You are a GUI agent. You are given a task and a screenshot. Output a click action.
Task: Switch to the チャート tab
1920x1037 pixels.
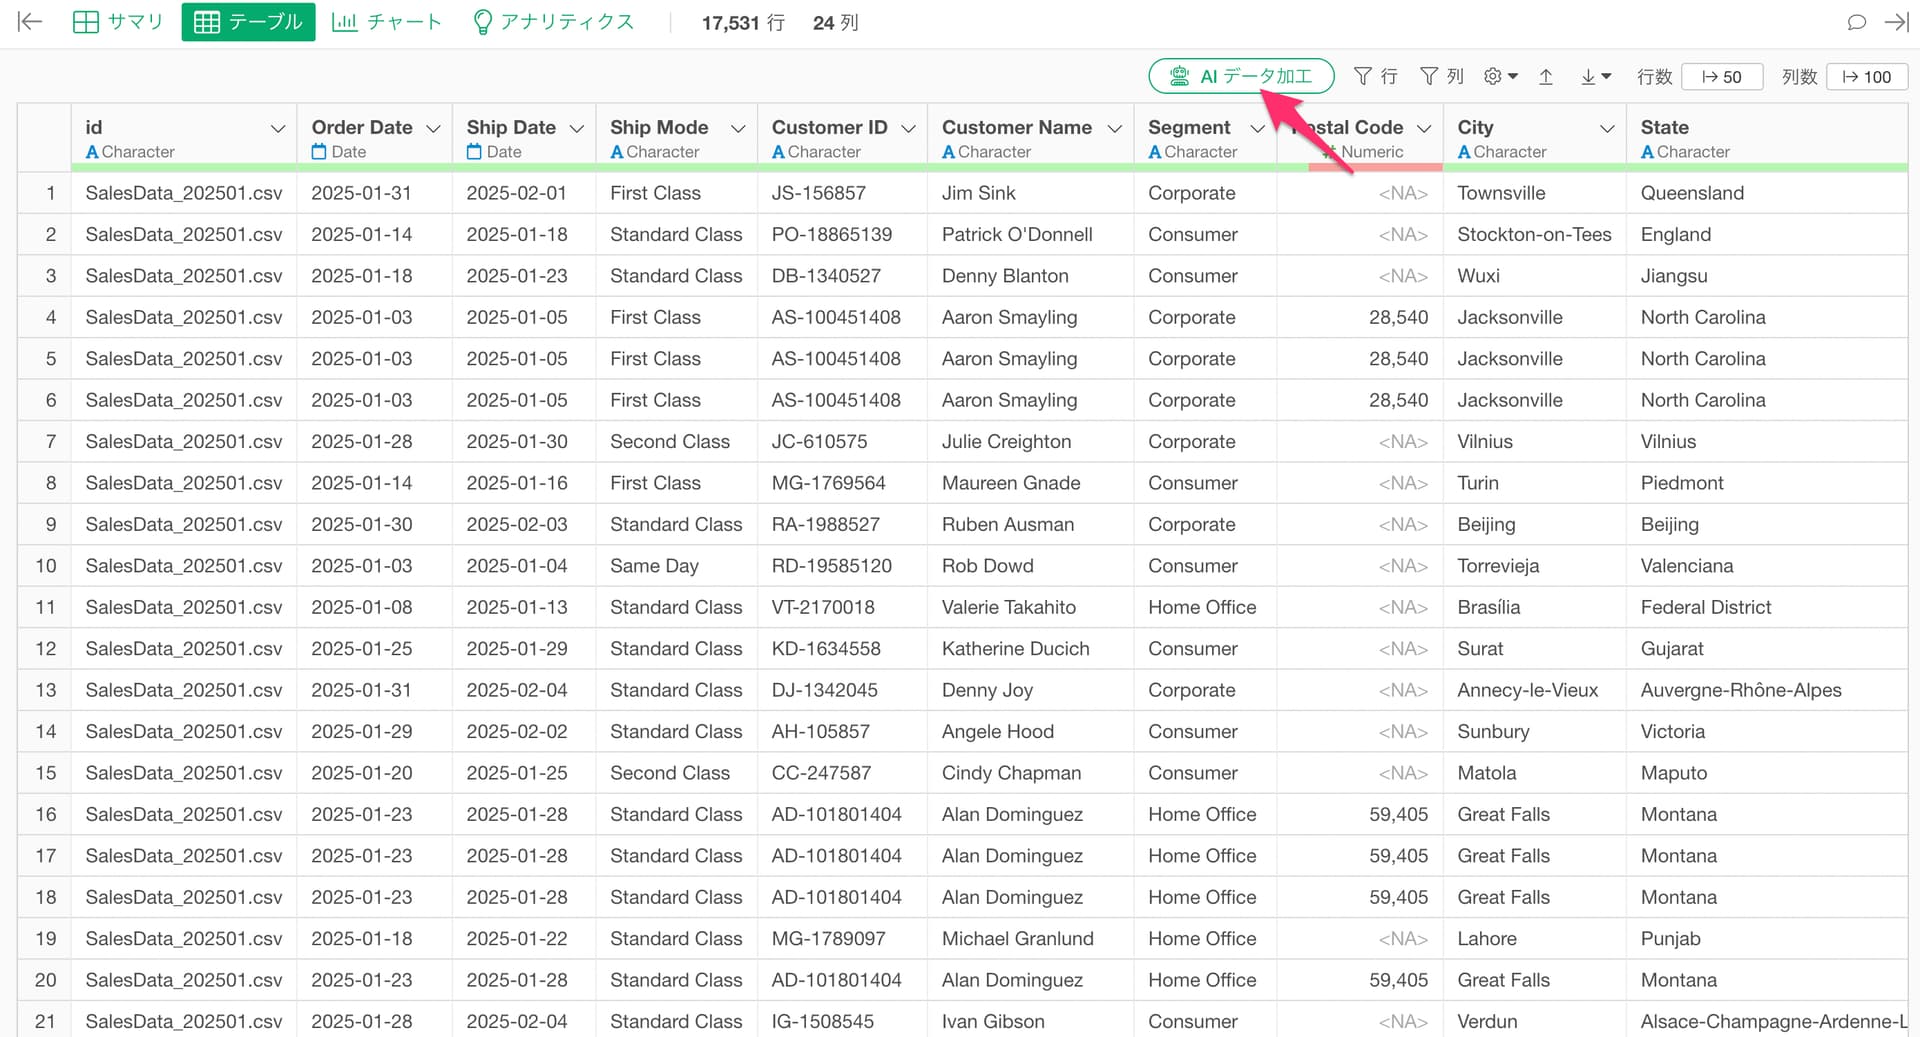coord(386,22)
